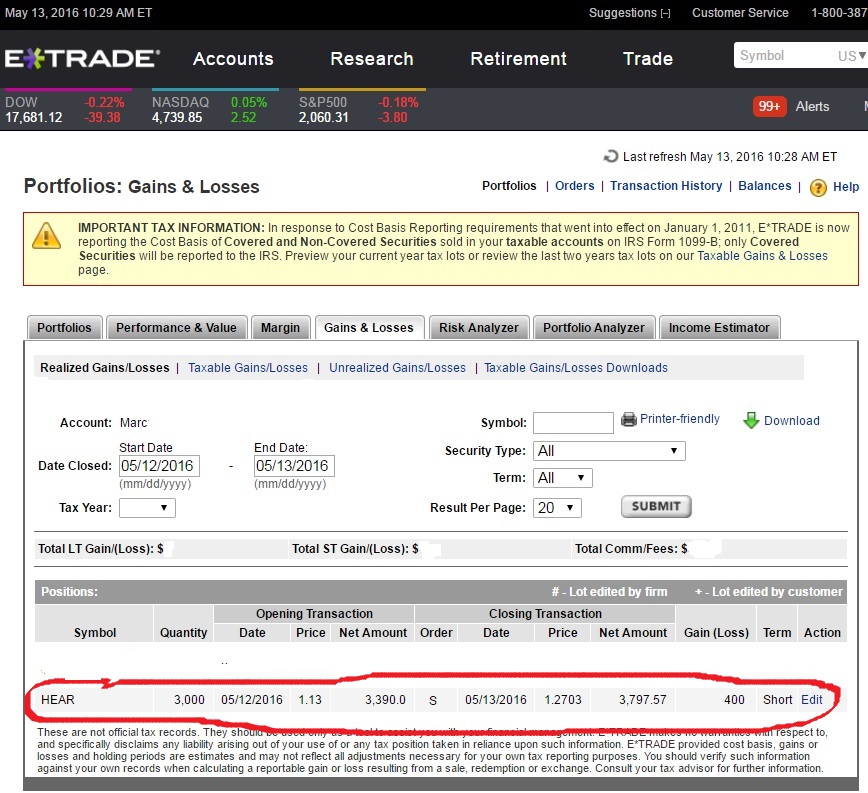The image size is (868, 793).
Task: Click the Term column header
Action: 777,633
